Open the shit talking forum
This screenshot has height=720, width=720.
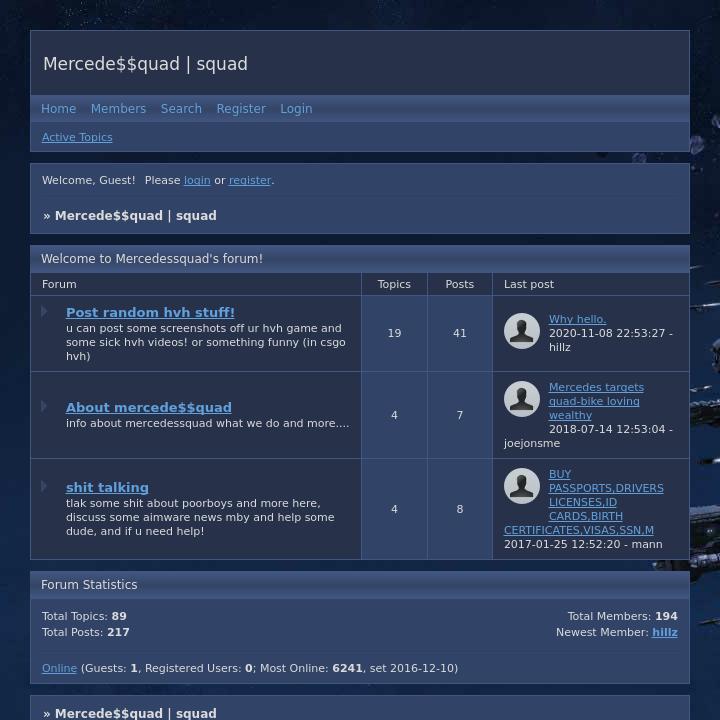click(x=107, y=487)
